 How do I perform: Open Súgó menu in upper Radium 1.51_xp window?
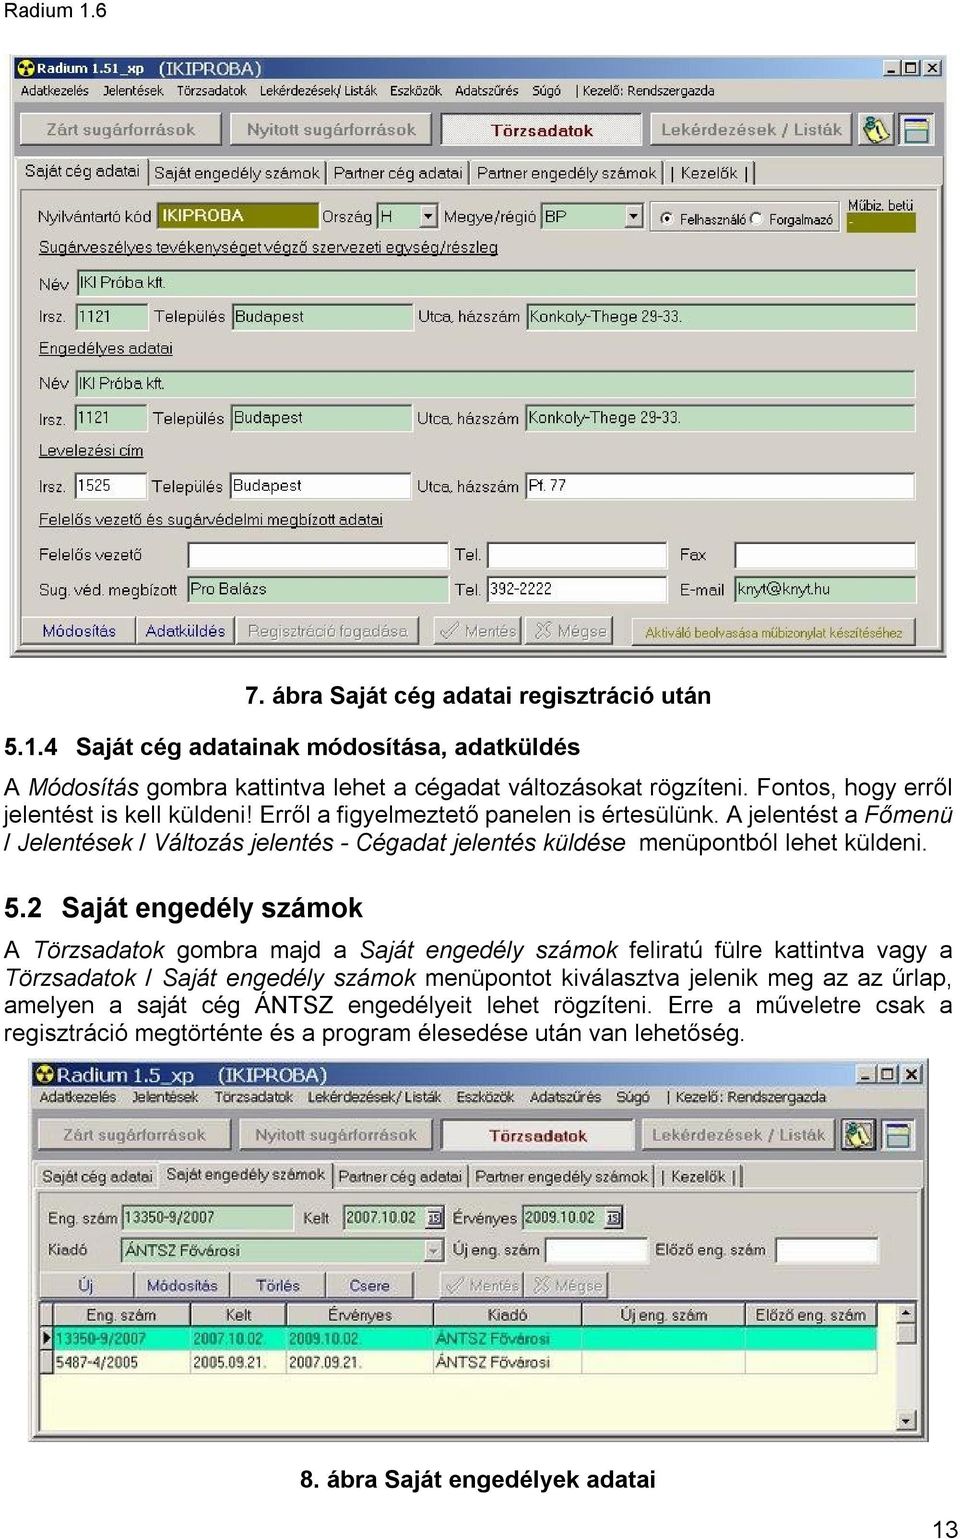coord(547,91)
